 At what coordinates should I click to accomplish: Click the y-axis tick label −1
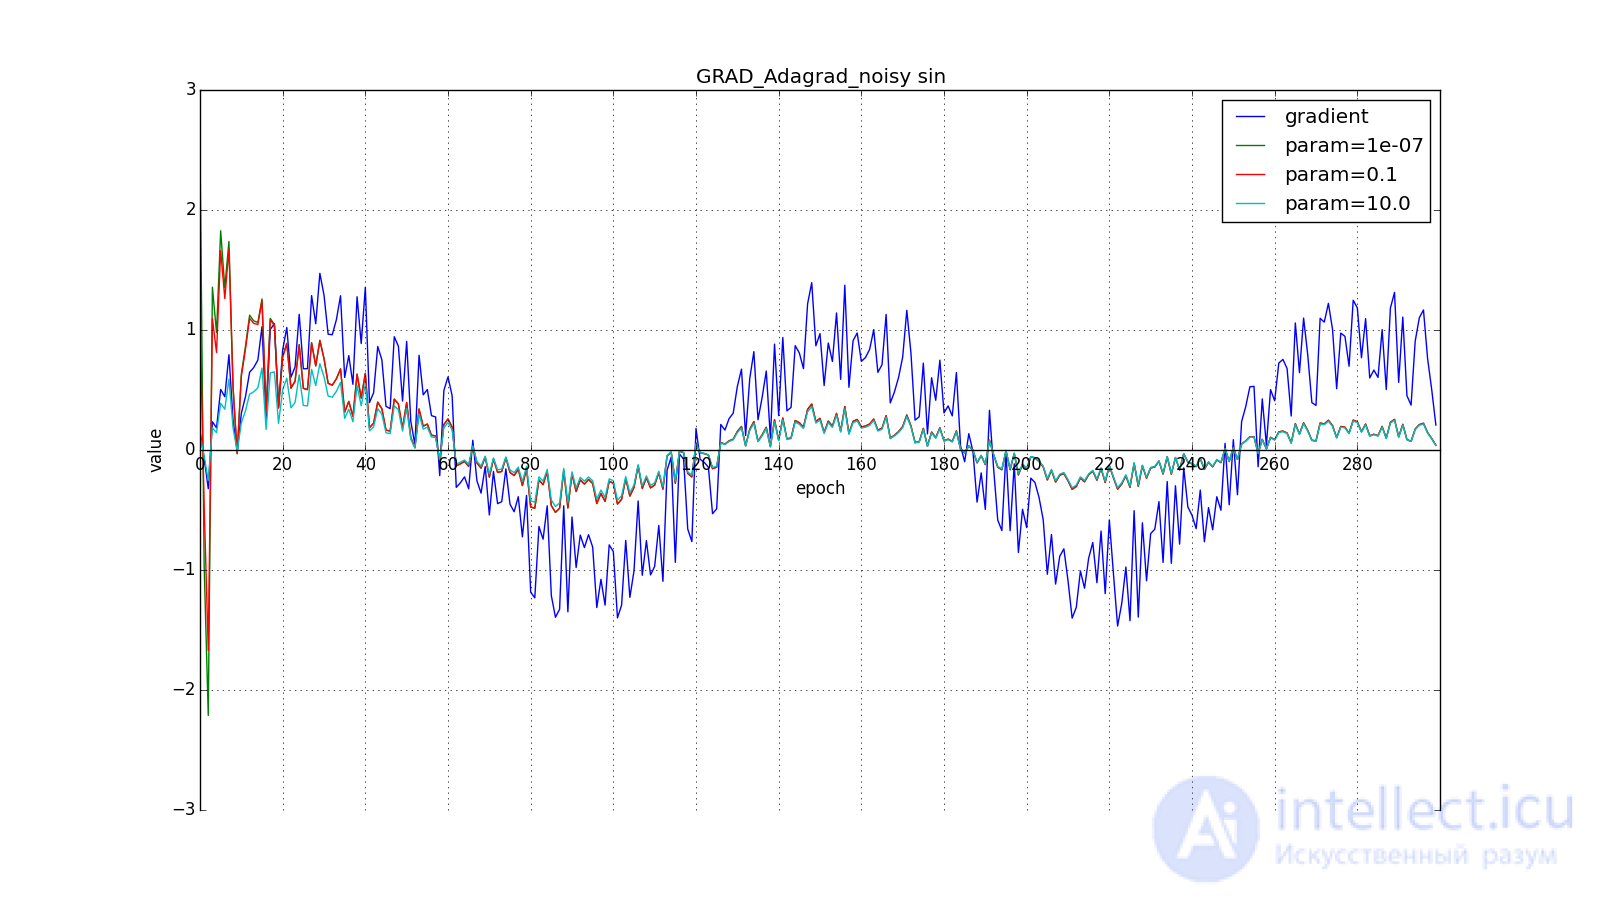[x=183, y=570]
